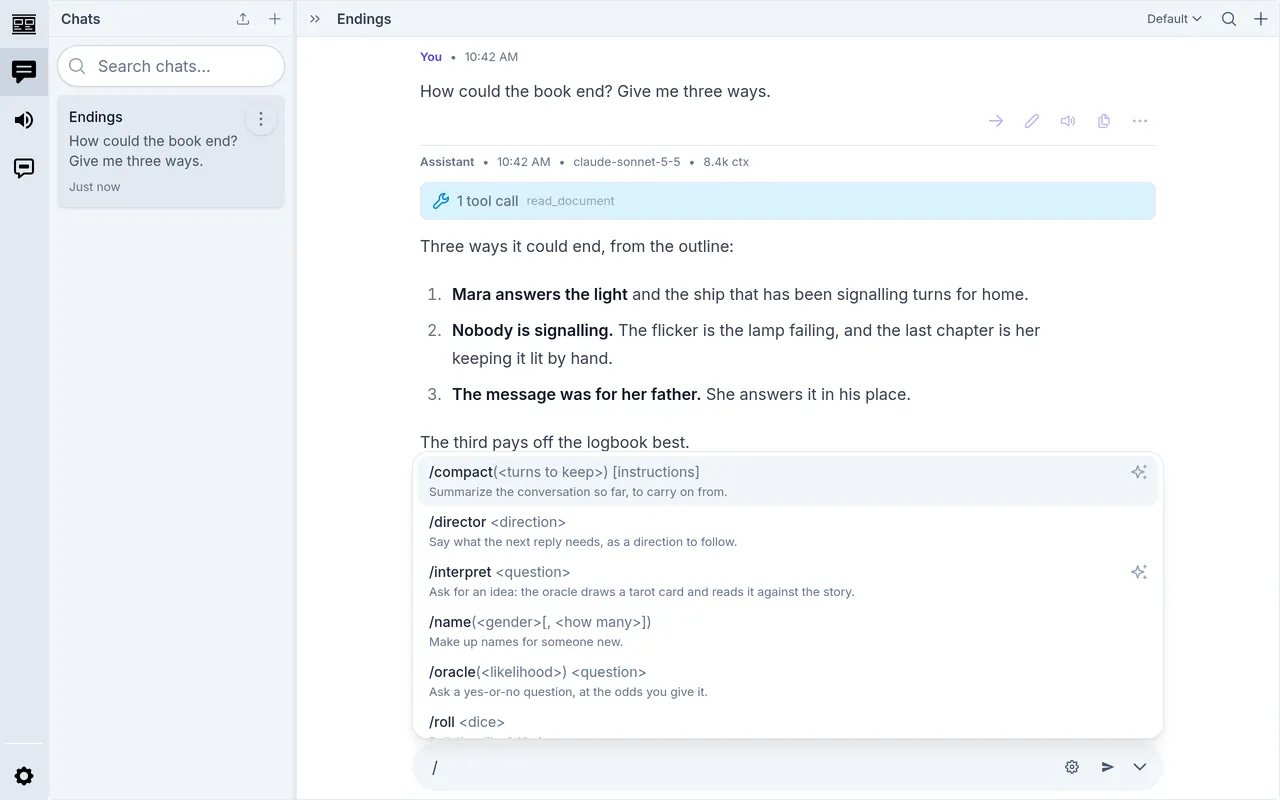Open the Default preset dropdown
This screenshot has height=800, width=1280.
pos(1174,19)
